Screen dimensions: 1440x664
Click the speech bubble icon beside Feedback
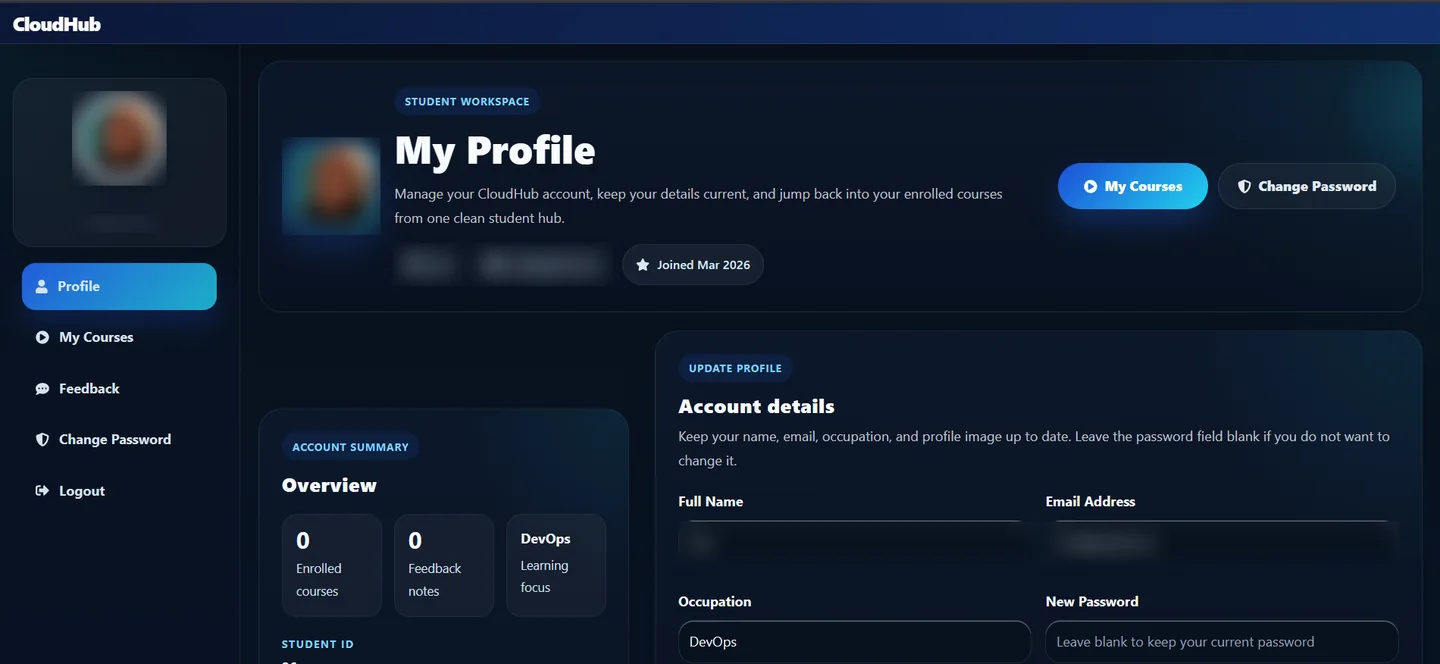coord(42,389)
